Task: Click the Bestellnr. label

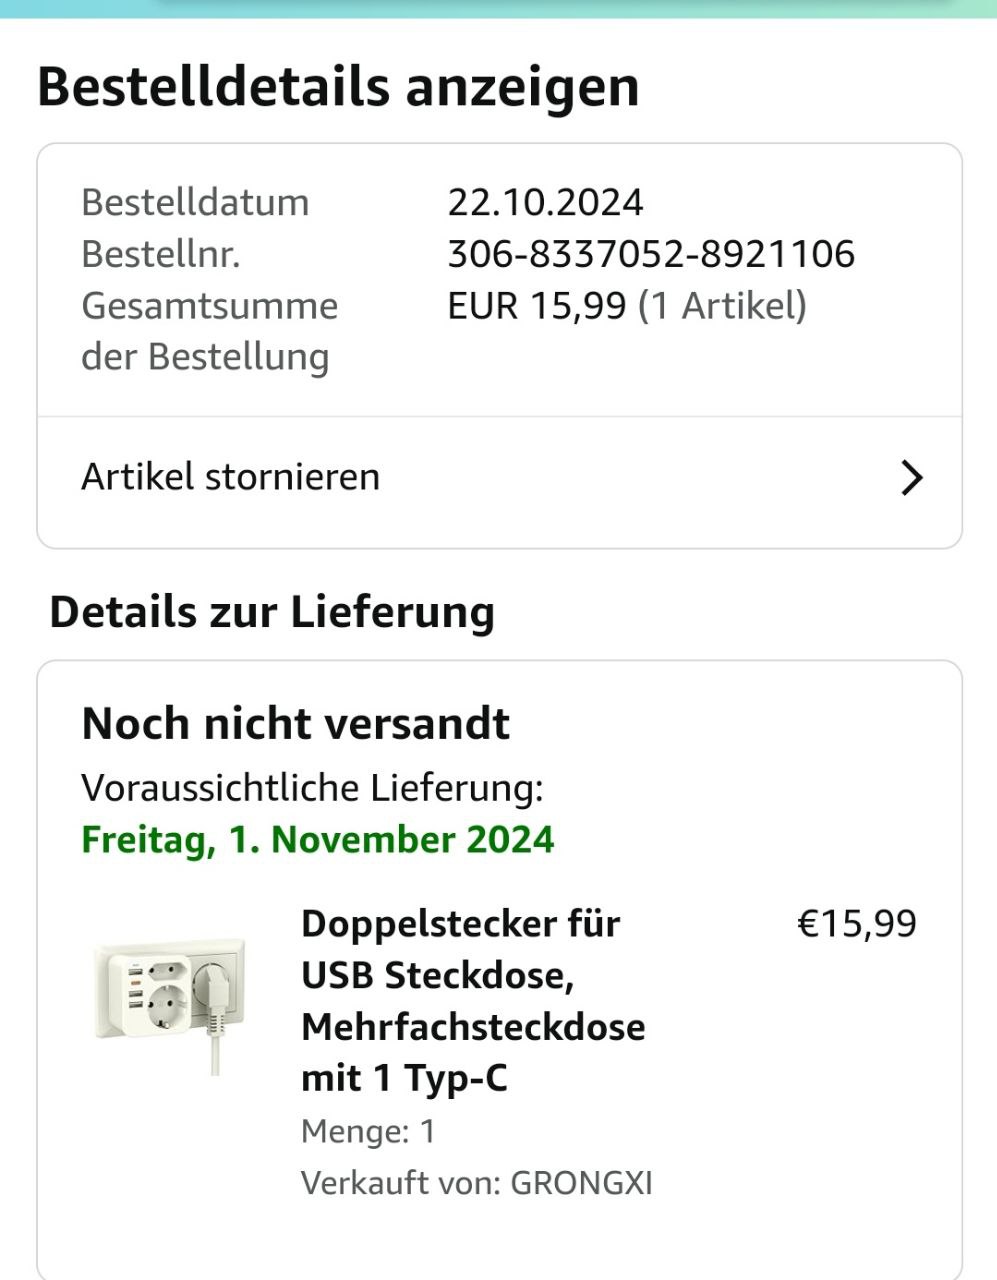Action: click(161, 254)
